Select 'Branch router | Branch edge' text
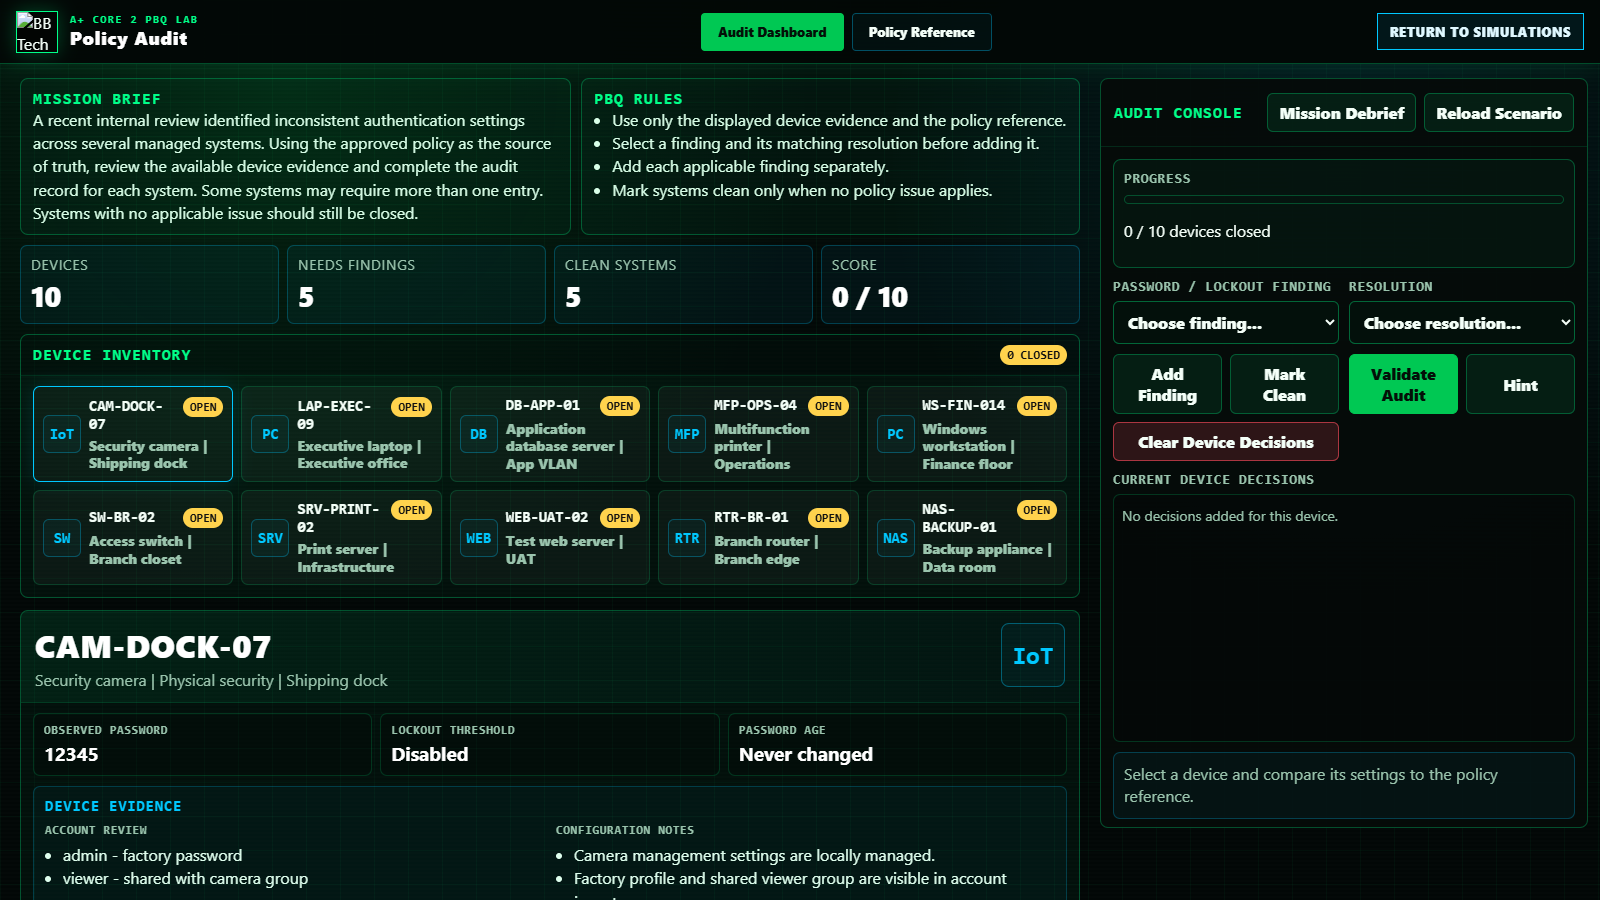The image size is (1600, 900). coord(766,550)
